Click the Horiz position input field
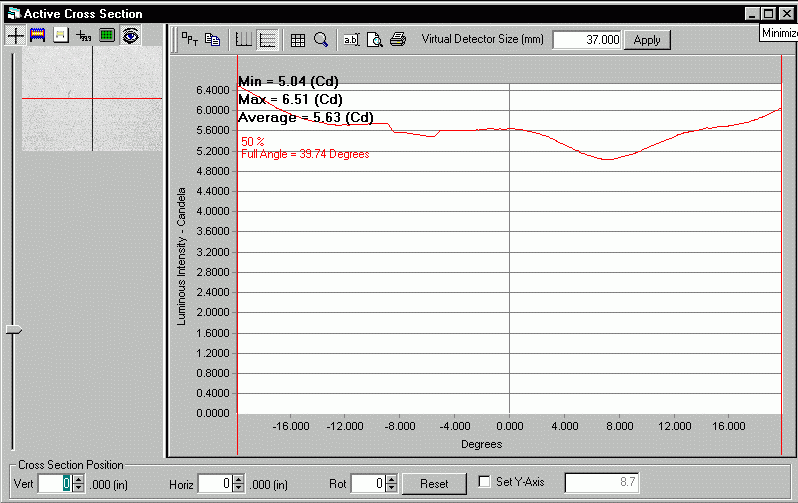 pyautogui.click(x=215, y=484)
